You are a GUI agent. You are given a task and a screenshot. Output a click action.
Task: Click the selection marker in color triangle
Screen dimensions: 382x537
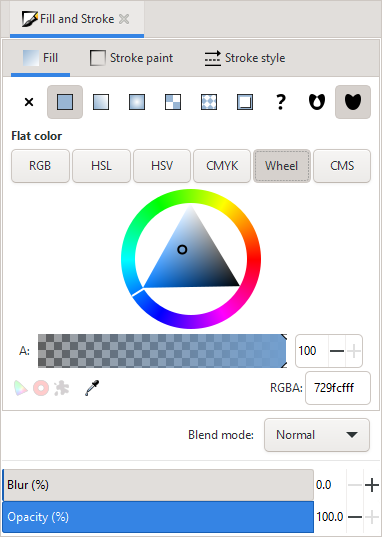point(182,250)
